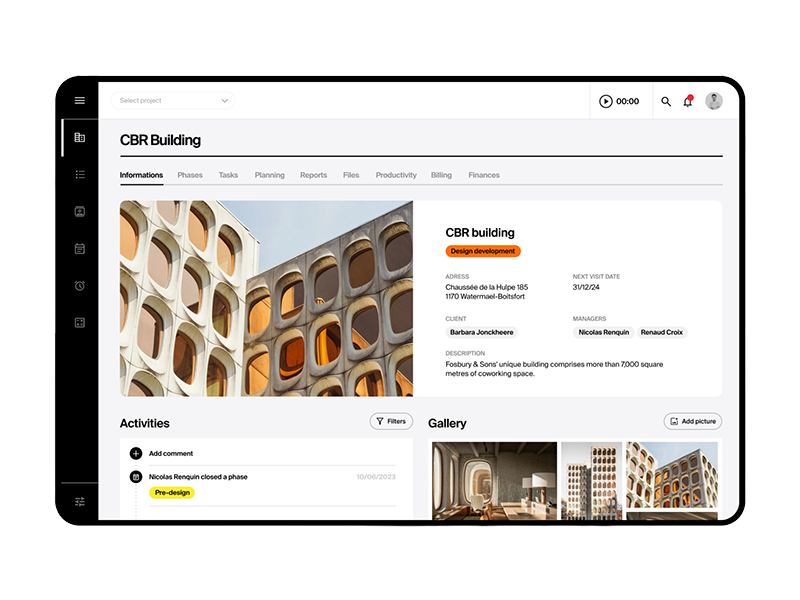Open the task list icon in sidebar
Viewport: 800px width, 600px height.
click(80, 174)
